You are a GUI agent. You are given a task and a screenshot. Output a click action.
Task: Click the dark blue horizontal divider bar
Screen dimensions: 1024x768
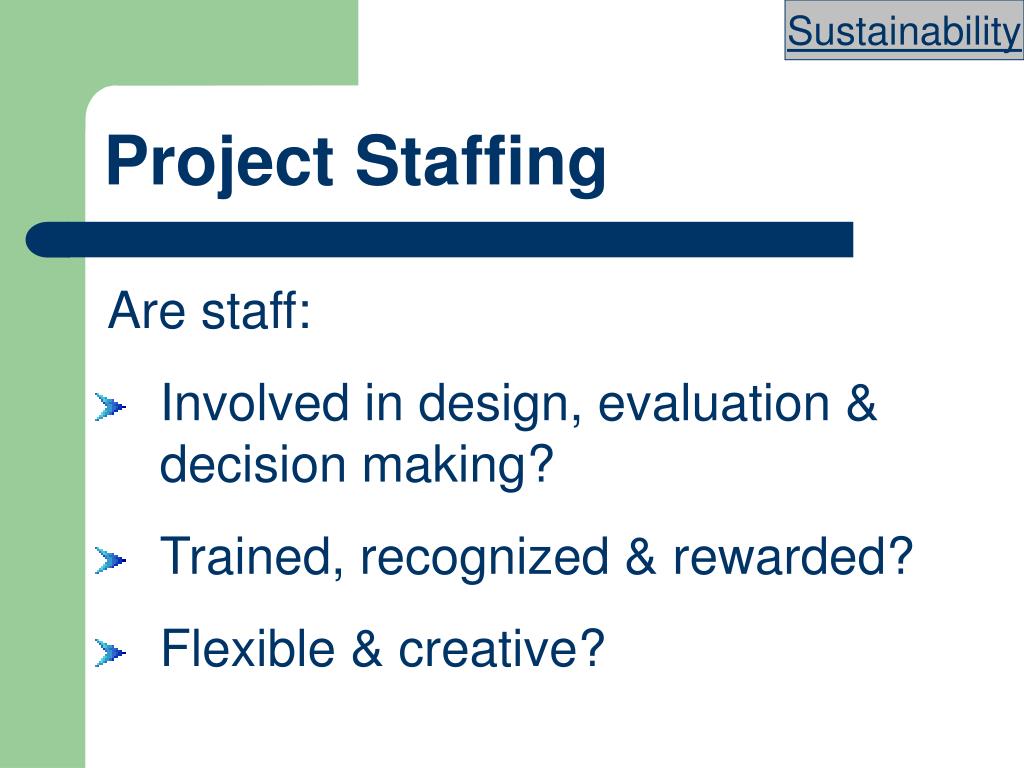[x=440, y=240]
